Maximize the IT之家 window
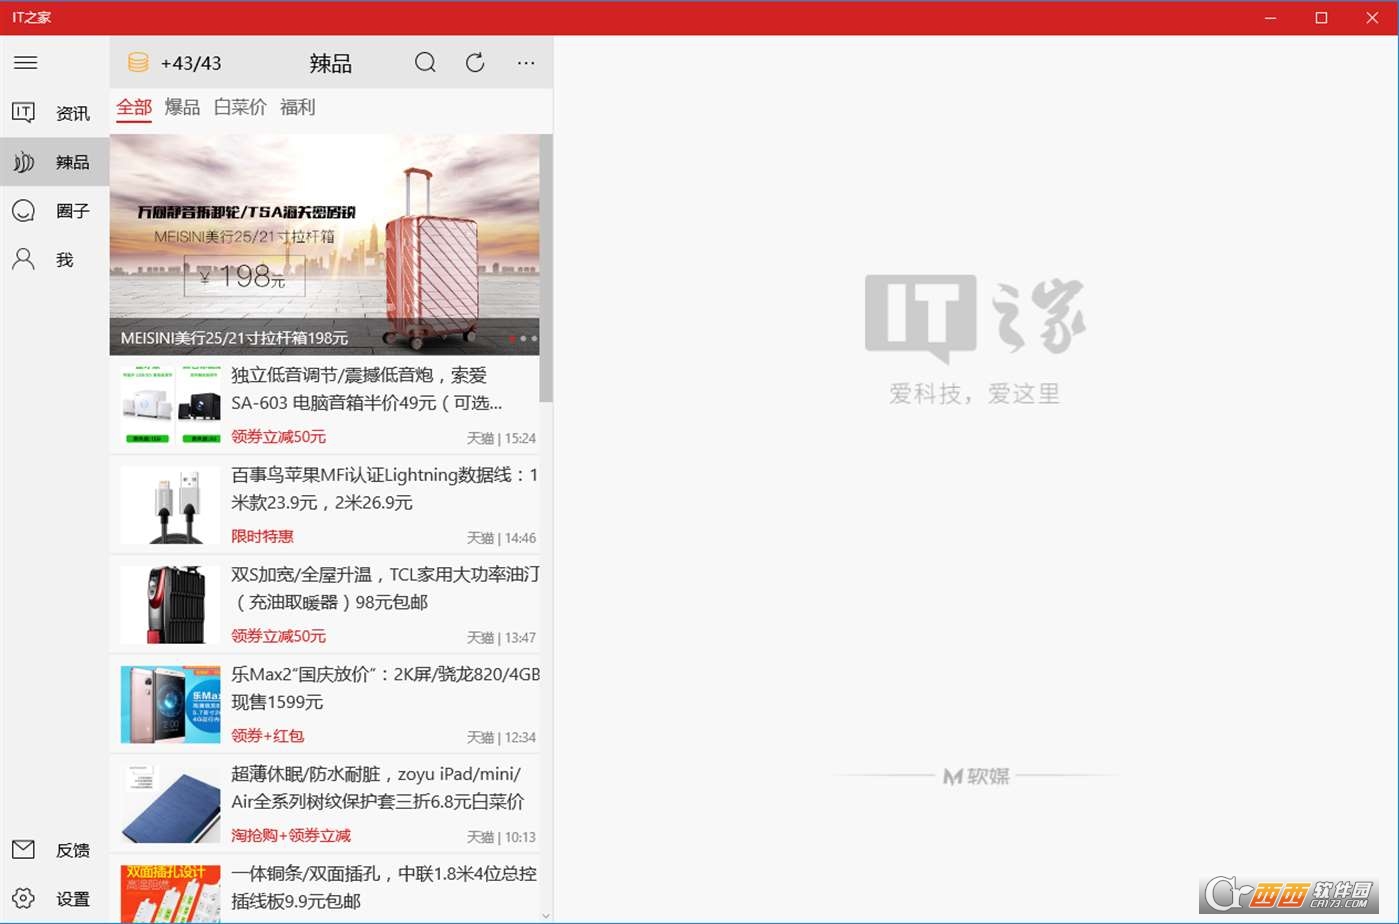Screen dimensions: 1399x924 [x=1321, y=18]
